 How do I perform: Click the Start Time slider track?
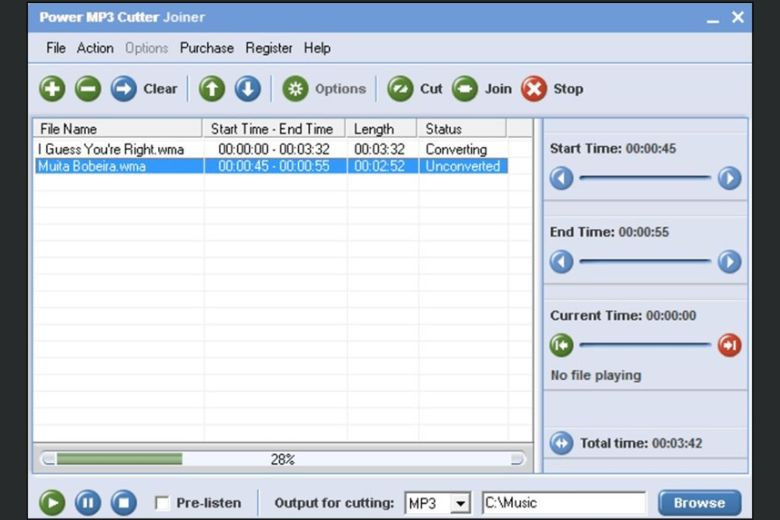(646, 177)
